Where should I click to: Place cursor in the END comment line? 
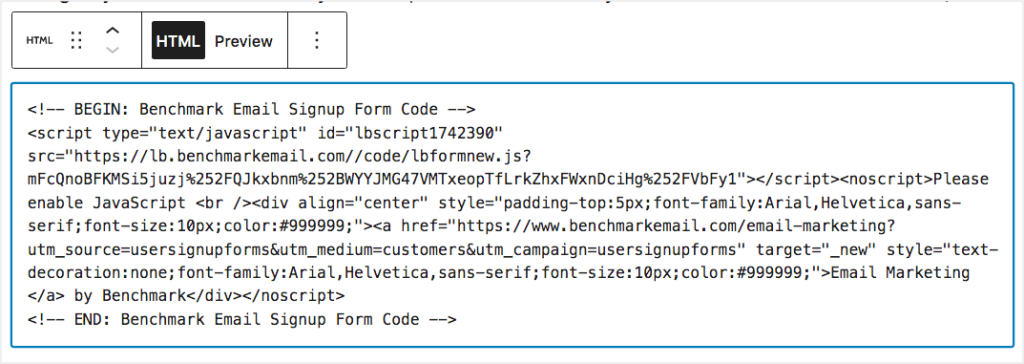click(242, 320)
